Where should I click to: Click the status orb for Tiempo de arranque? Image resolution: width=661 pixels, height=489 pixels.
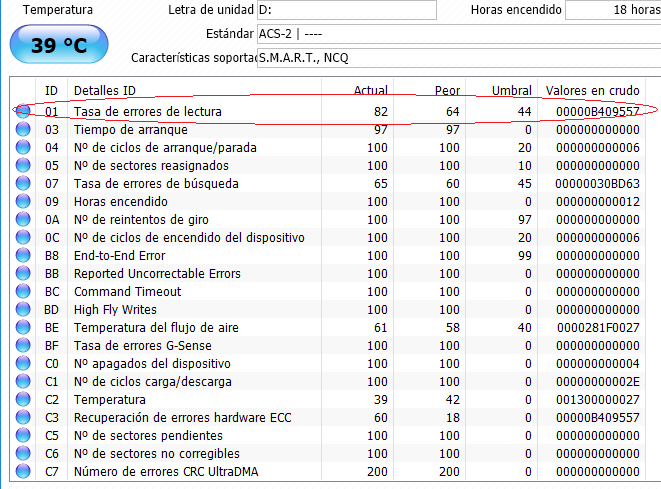click(x=23, y=129)
